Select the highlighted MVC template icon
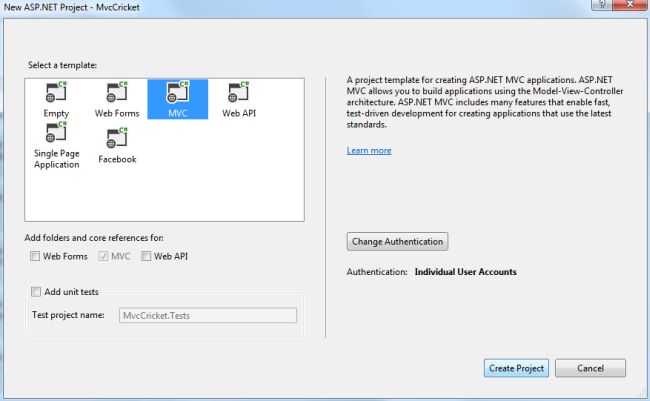The image size is (650, 401). click(x=178, y=92)
